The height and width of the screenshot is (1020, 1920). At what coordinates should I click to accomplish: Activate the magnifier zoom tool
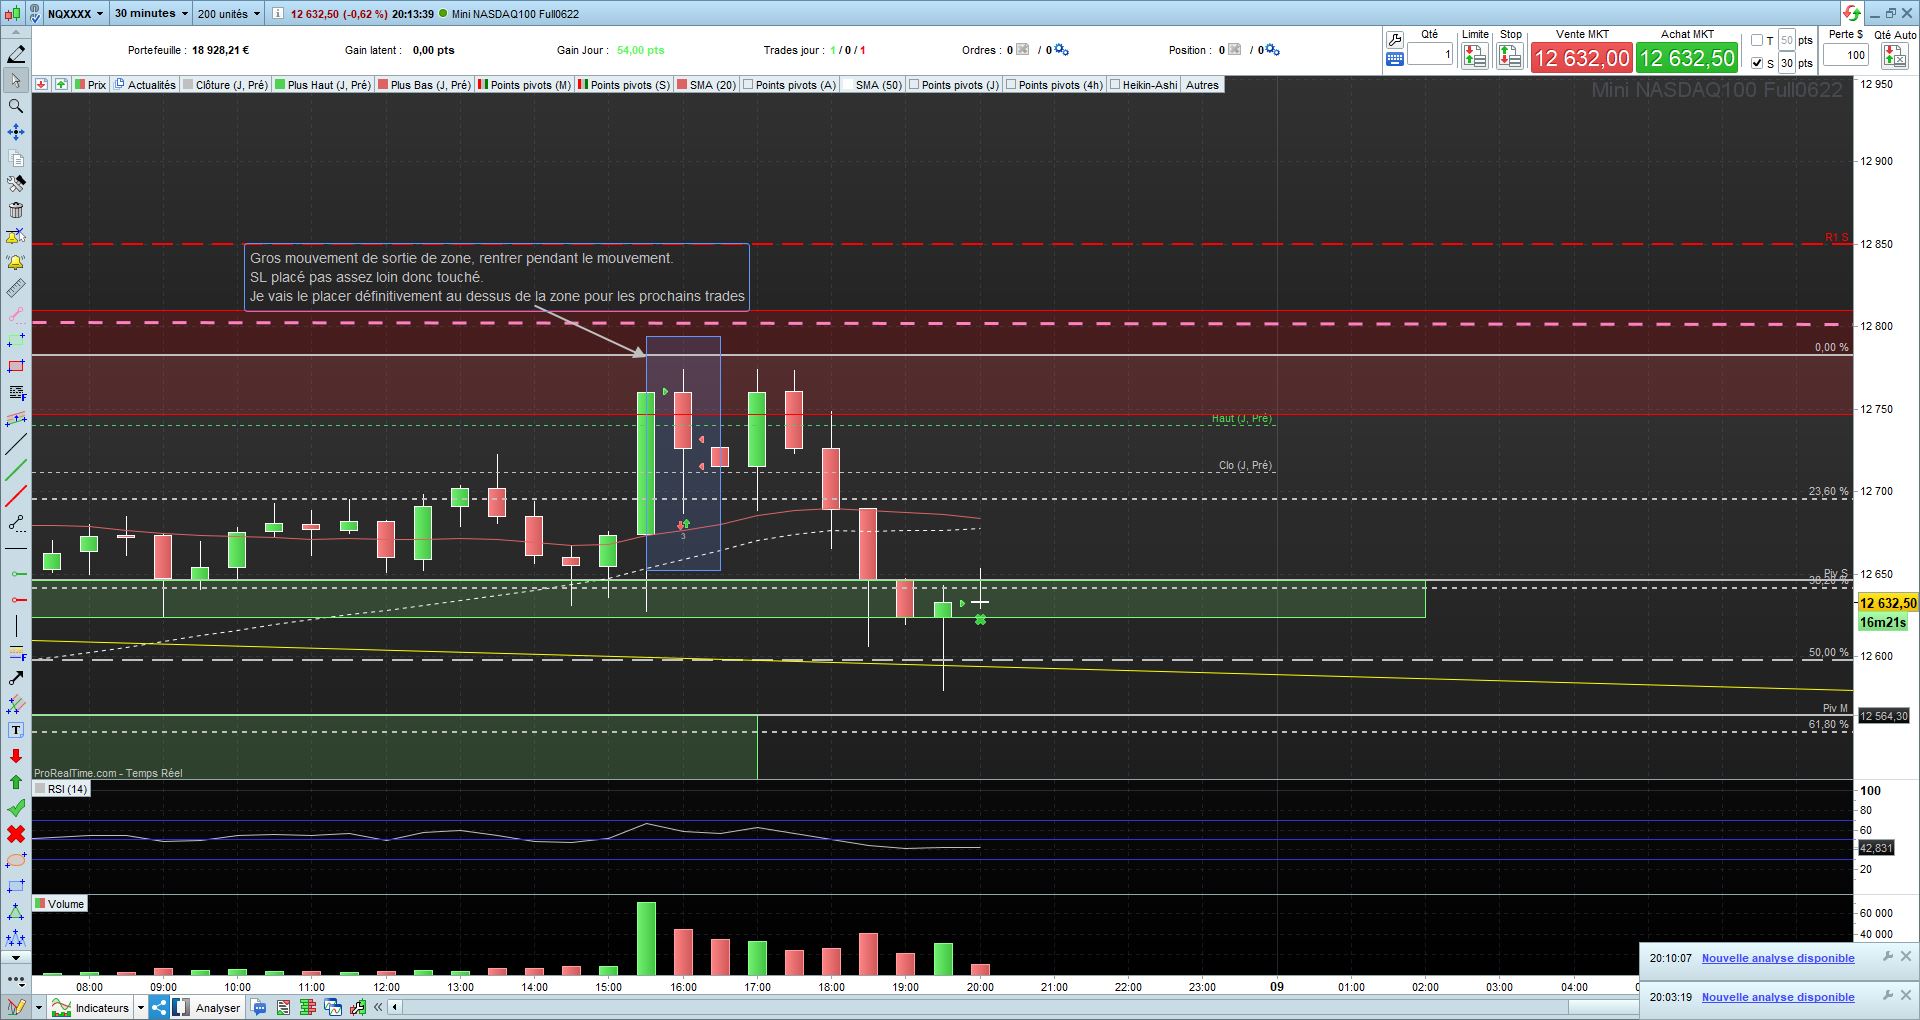tap(16, 106)
